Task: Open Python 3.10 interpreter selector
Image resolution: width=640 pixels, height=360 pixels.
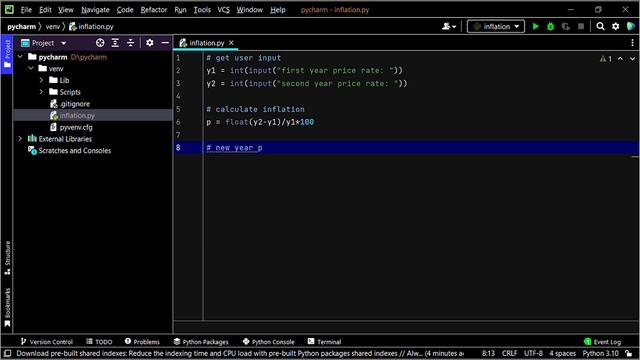Action: coord(600,353)
